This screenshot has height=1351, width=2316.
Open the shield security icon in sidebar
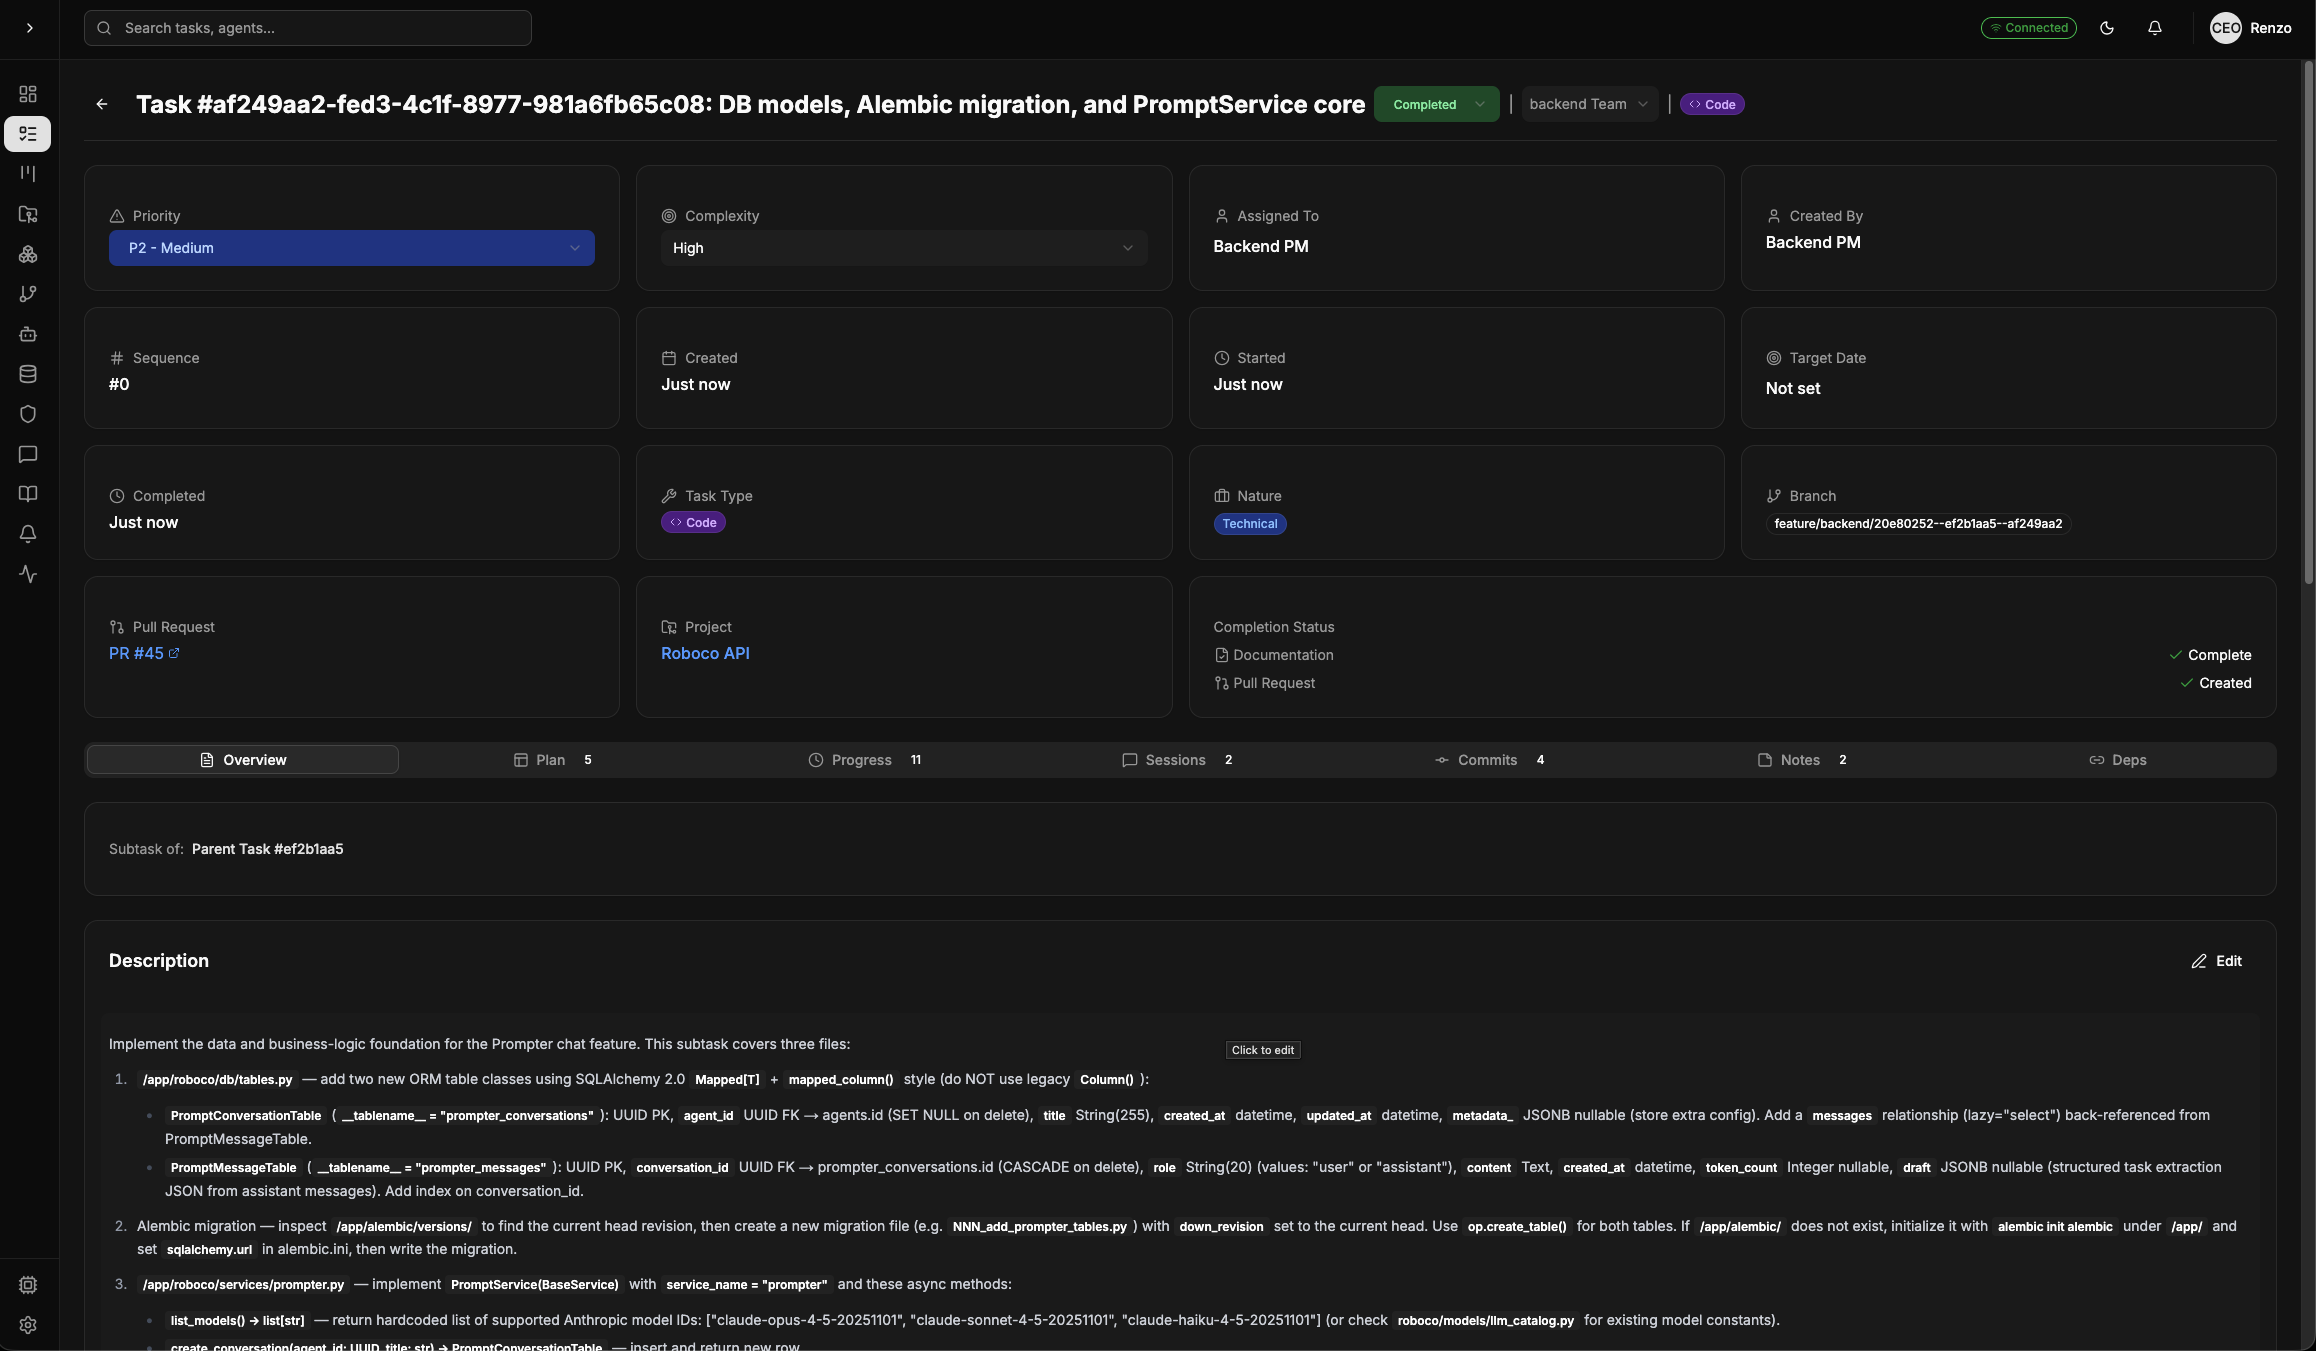(28, 414)
